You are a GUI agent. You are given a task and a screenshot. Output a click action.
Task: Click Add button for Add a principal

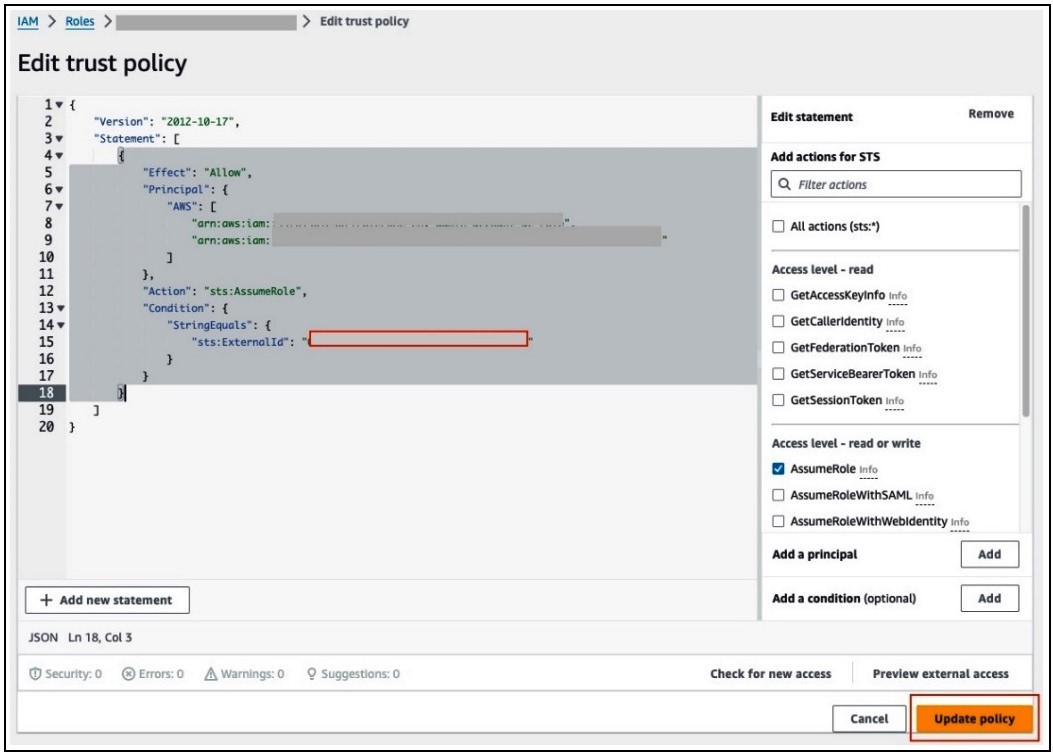pyautogui.click(x=989, y=554)
